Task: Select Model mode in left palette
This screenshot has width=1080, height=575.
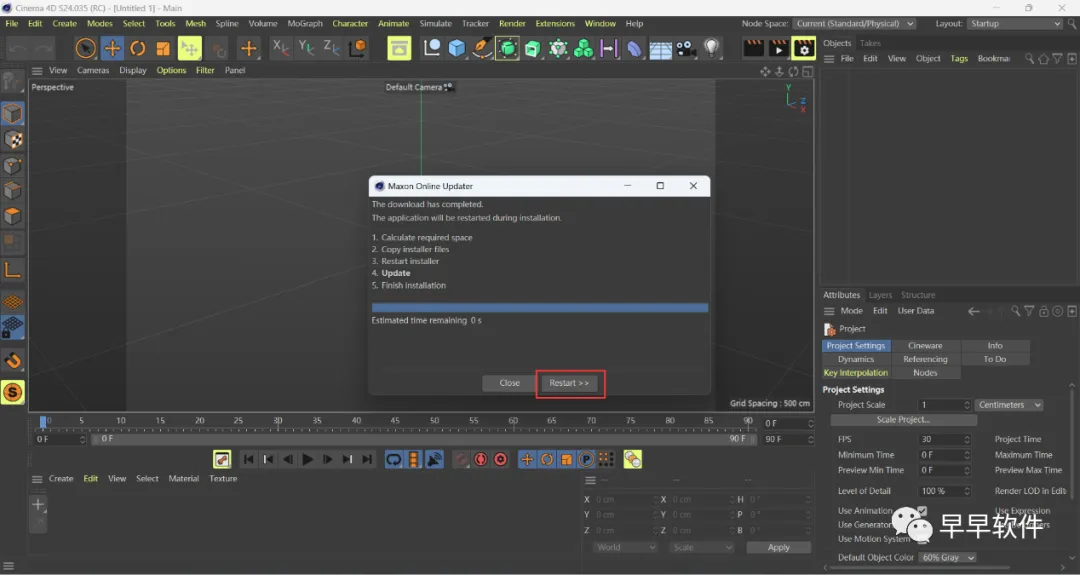Action: coord(12,113)
